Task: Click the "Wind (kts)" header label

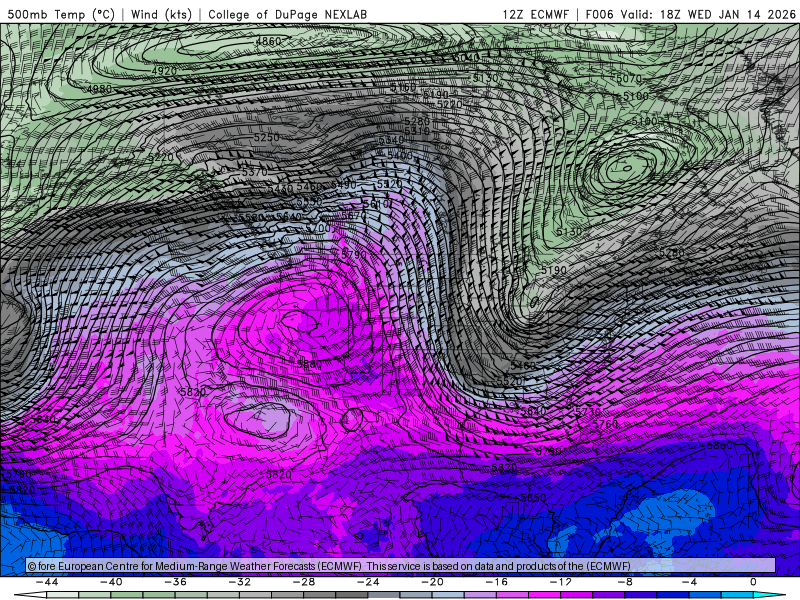Action: (161, 14)
